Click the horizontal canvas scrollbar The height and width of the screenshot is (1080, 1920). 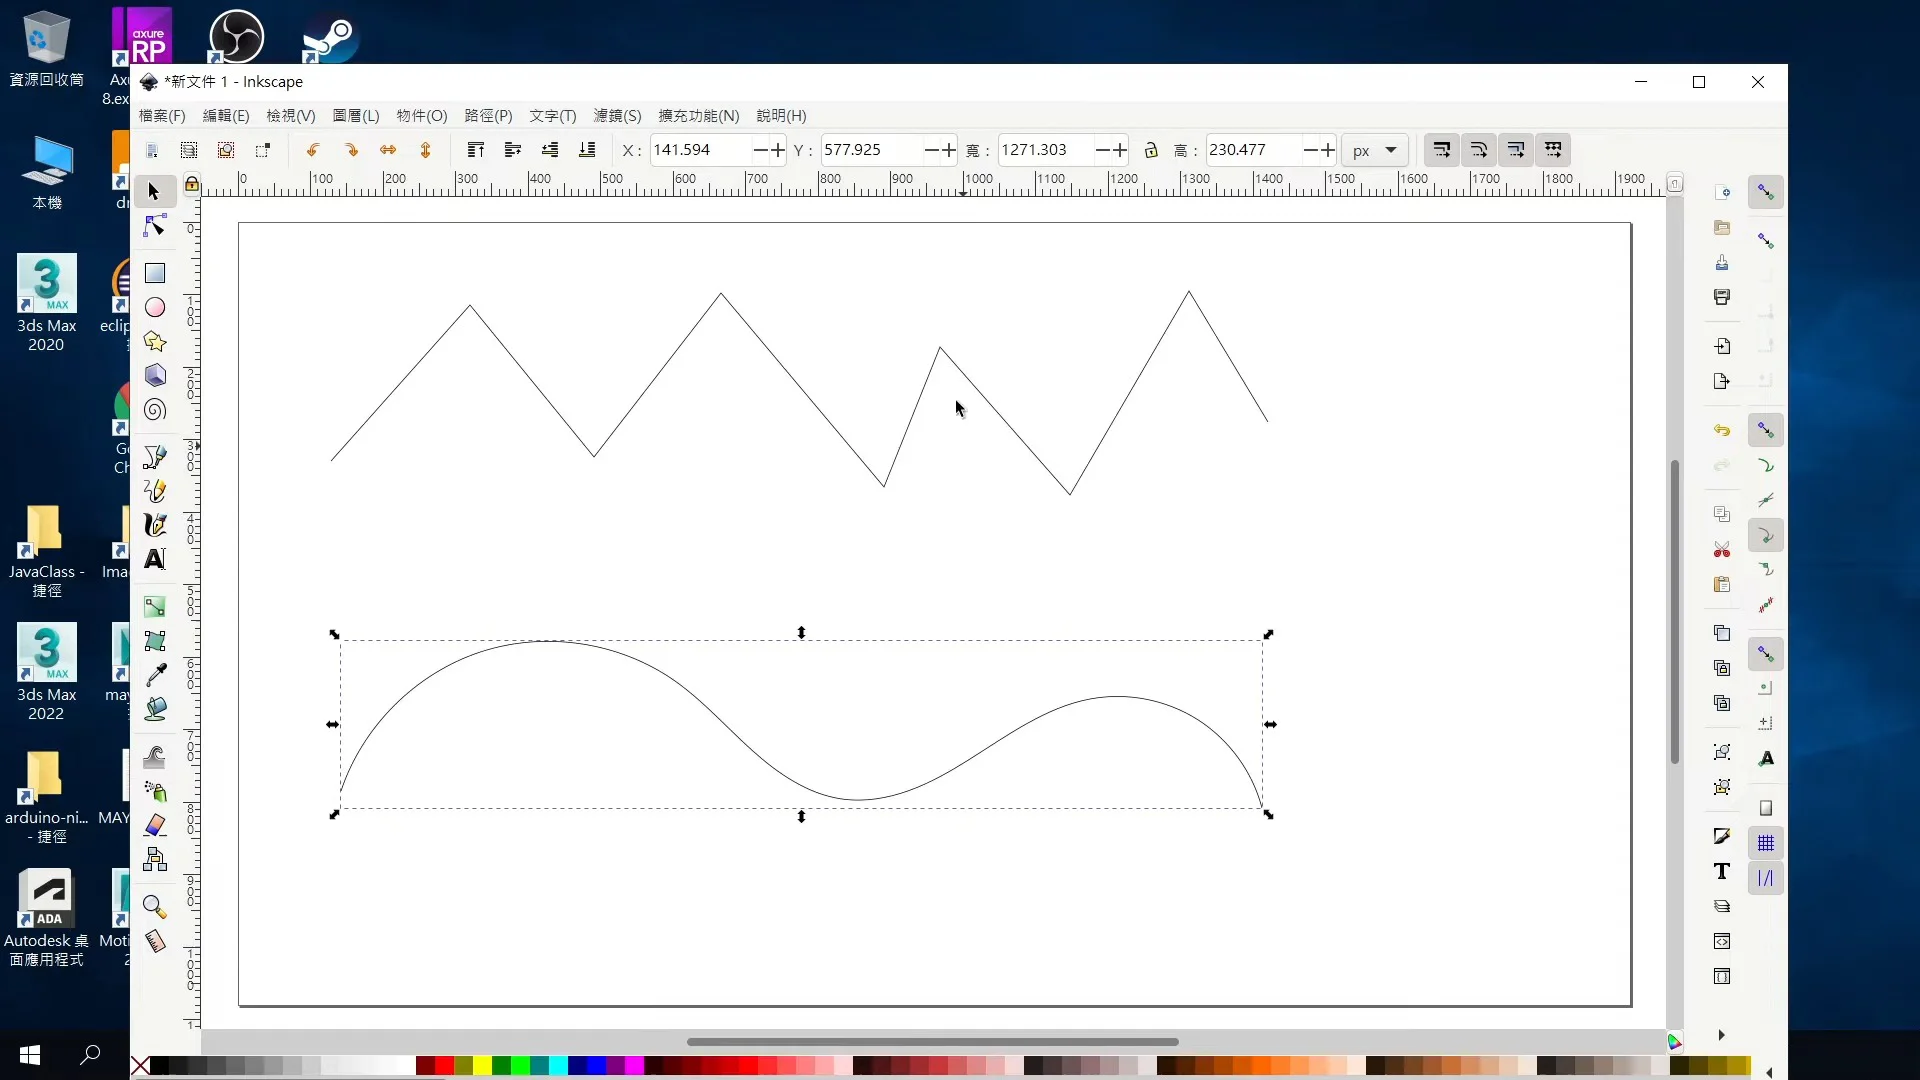pyautogui.click(x=932, y=1042)
